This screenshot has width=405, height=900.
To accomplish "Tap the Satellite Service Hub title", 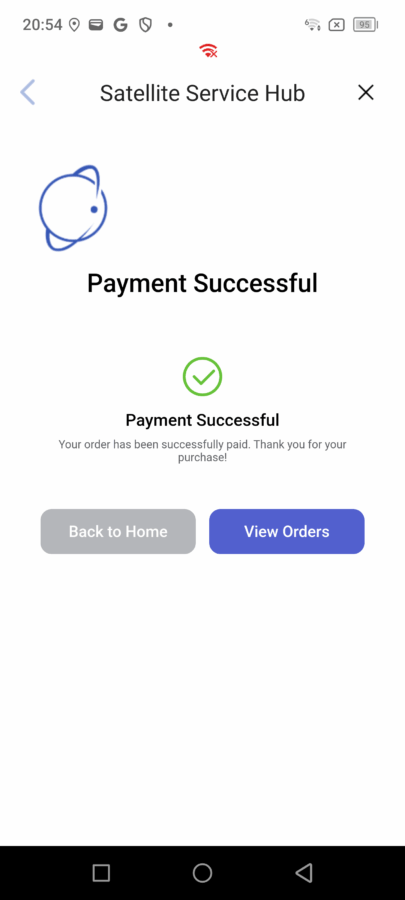I will tap(202, 93).
